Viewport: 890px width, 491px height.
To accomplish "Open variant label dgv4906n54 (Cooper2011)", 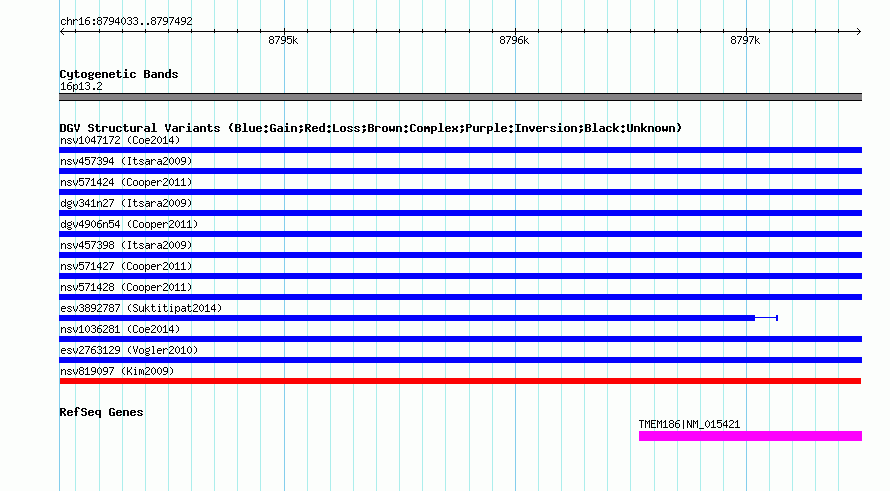I will click(x=129, y=224).
